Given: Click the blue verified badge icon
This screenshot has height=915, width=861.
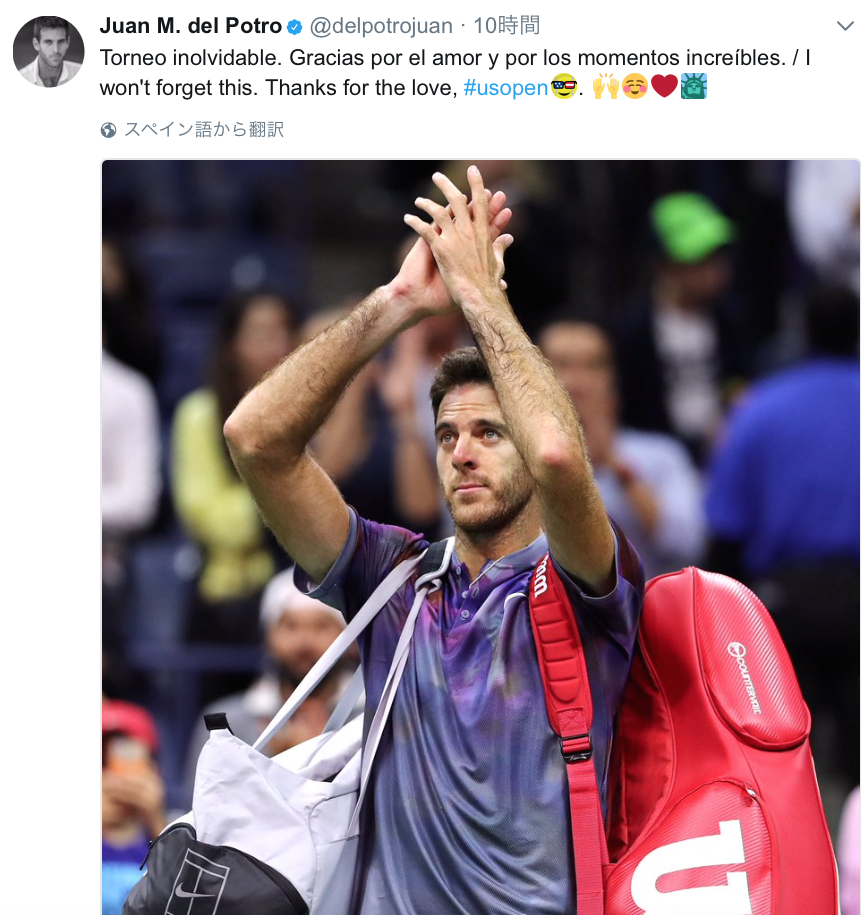Looking at the screenshot, I should [295, 27].
